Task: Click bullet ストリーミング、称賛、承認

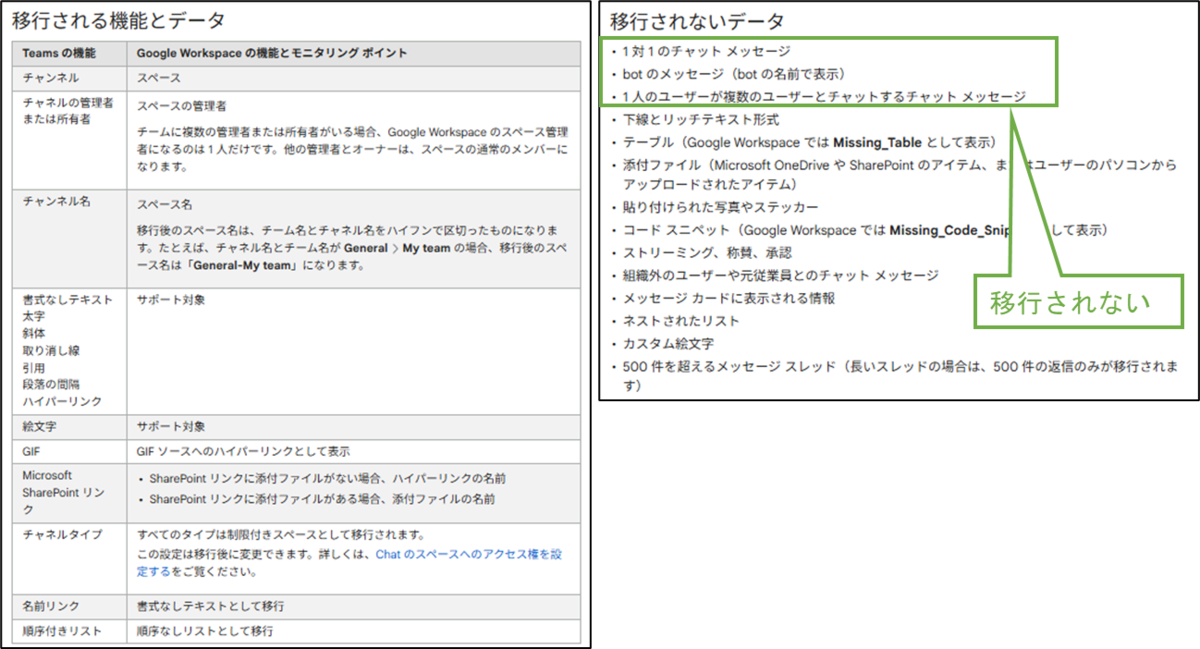Action: pos(707,252)
